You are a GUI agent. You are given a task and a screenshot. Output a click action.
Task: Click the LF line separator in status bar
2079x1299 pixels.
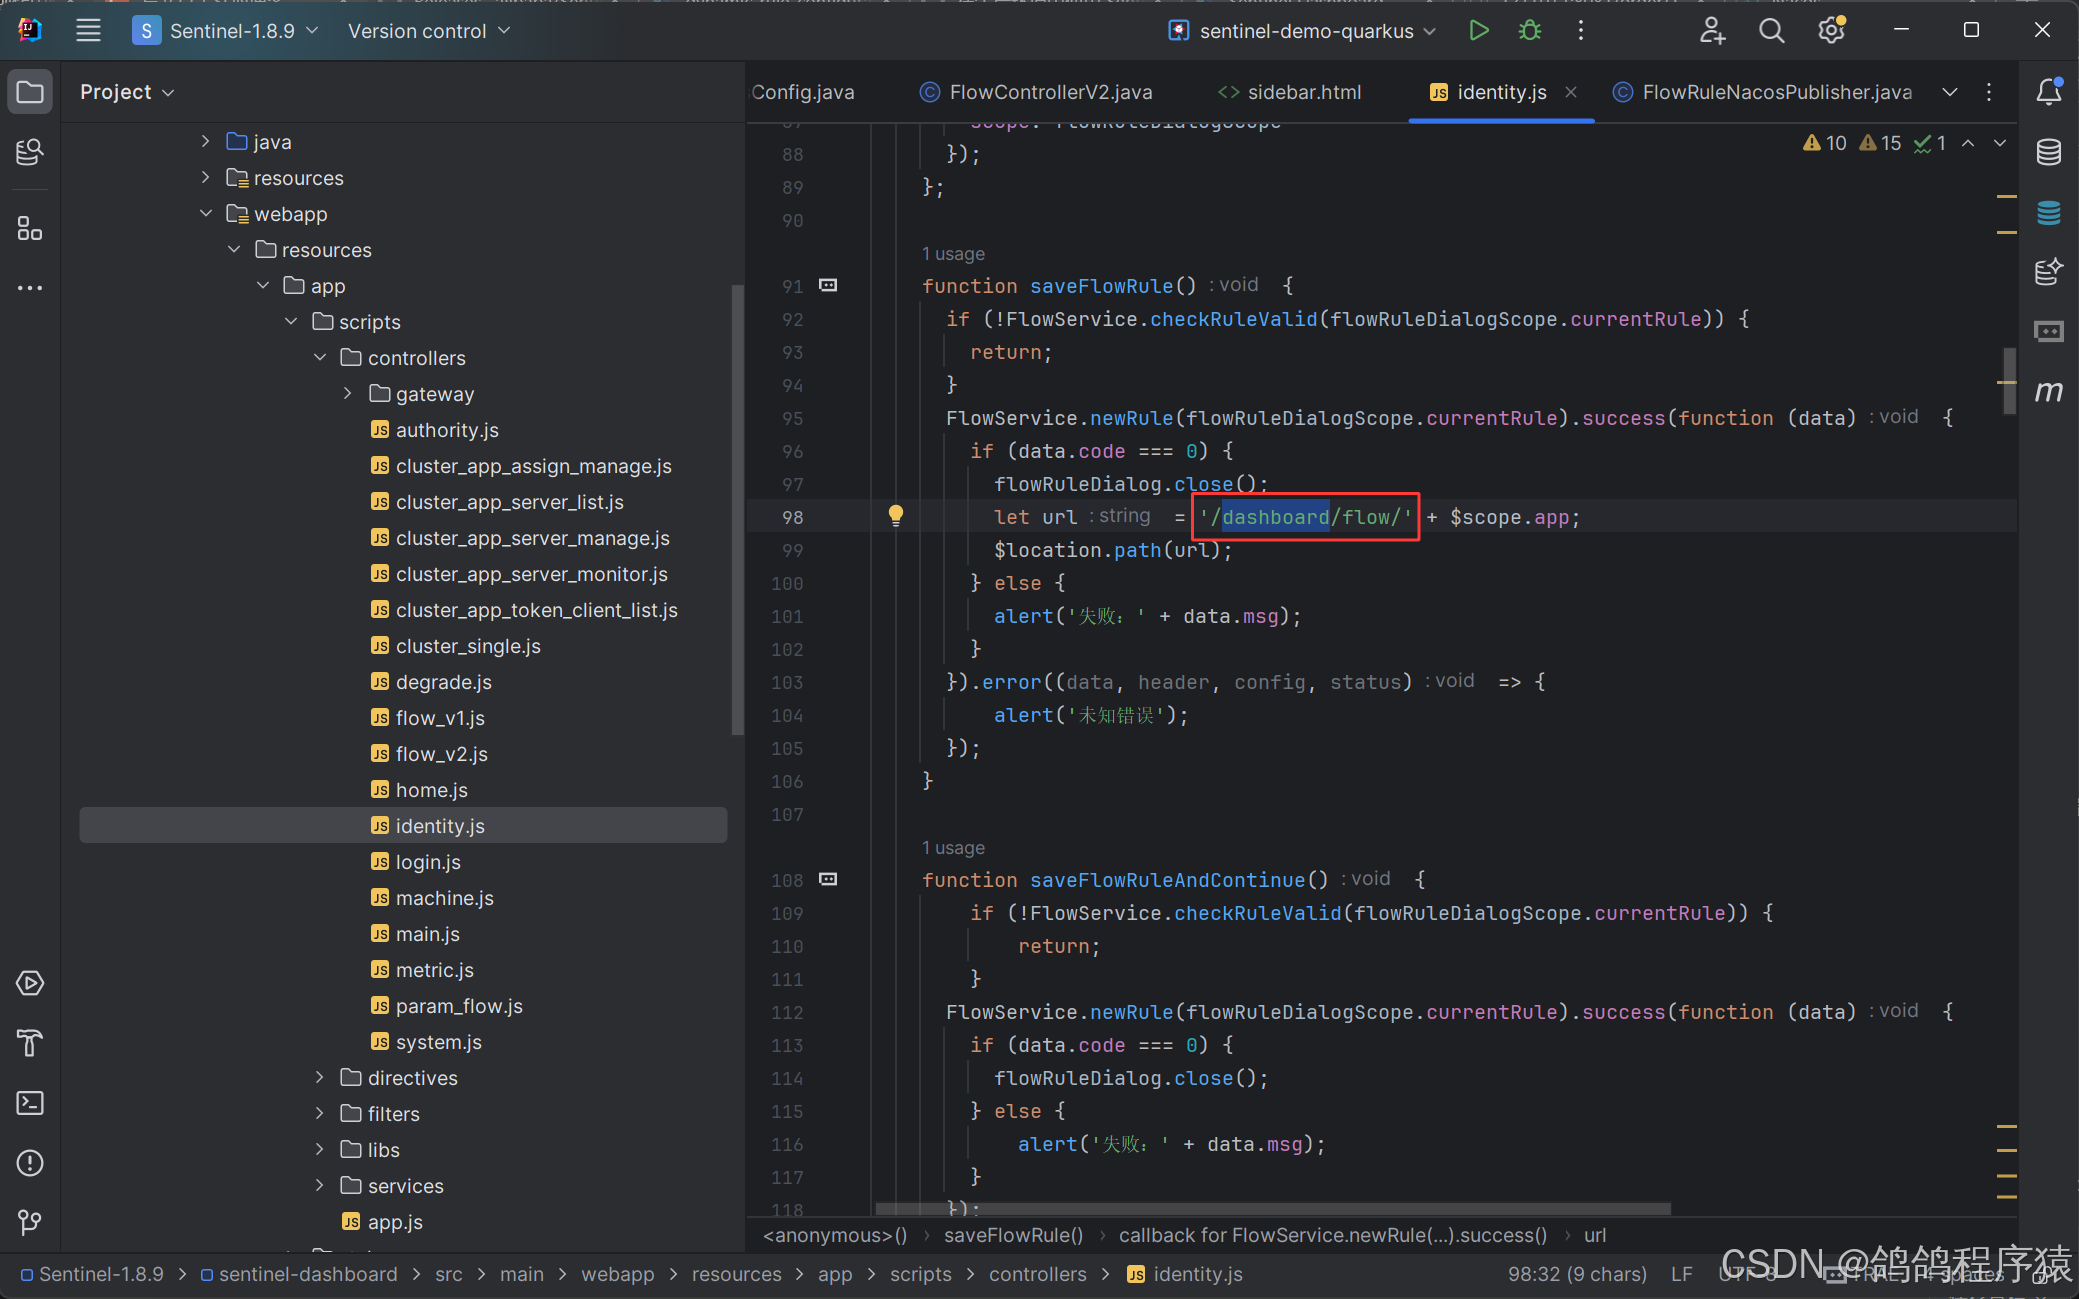tap(1681, 1274)
